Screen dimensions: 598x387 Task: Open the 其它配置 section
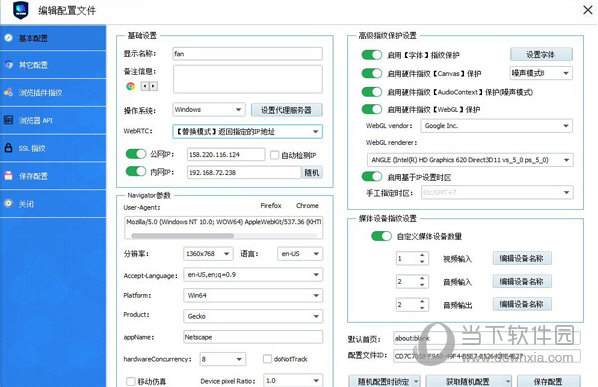click(53, 65)
